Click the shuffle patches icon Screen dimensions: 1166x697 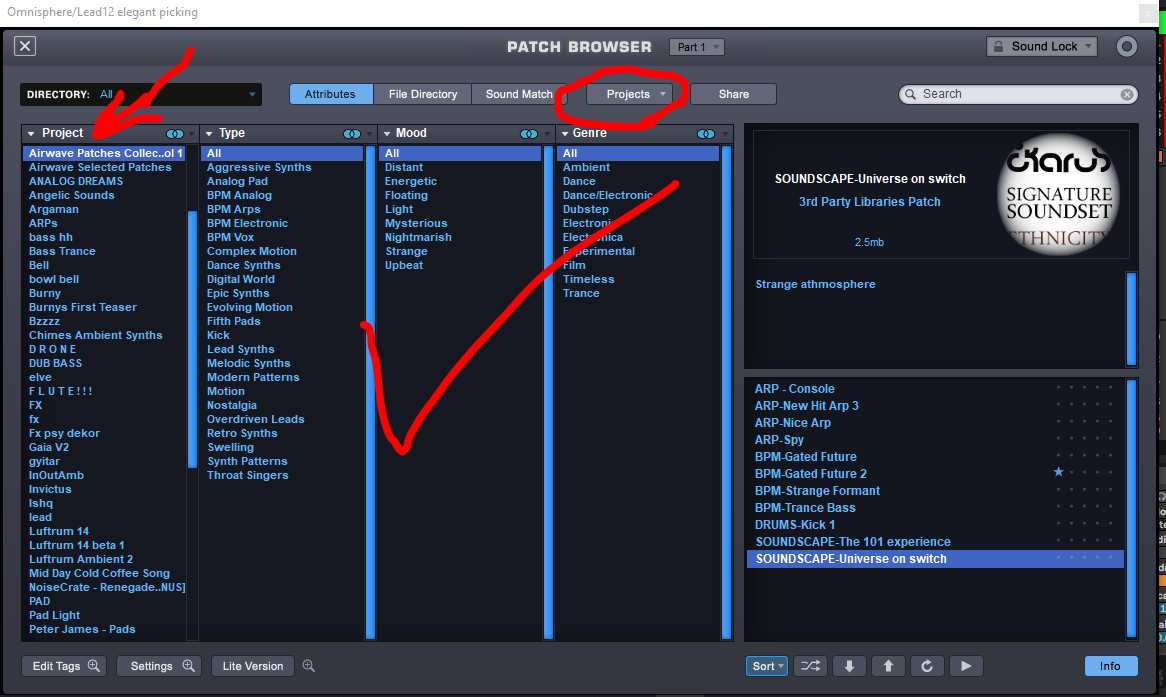click(810, 666)
